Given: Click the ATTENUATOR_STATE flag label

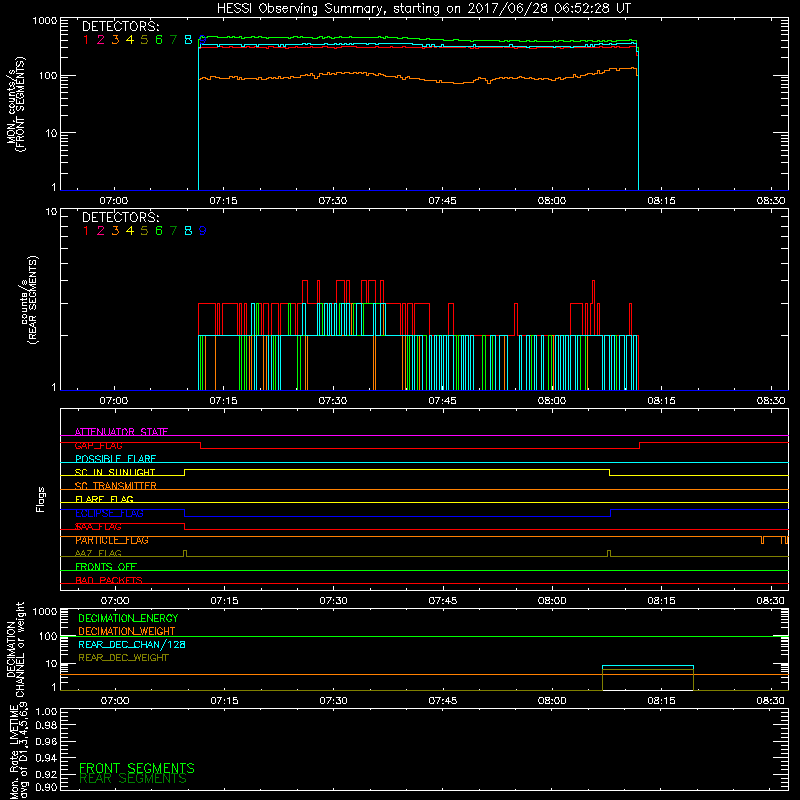Looking at the screenshot, I should [121, 432].
